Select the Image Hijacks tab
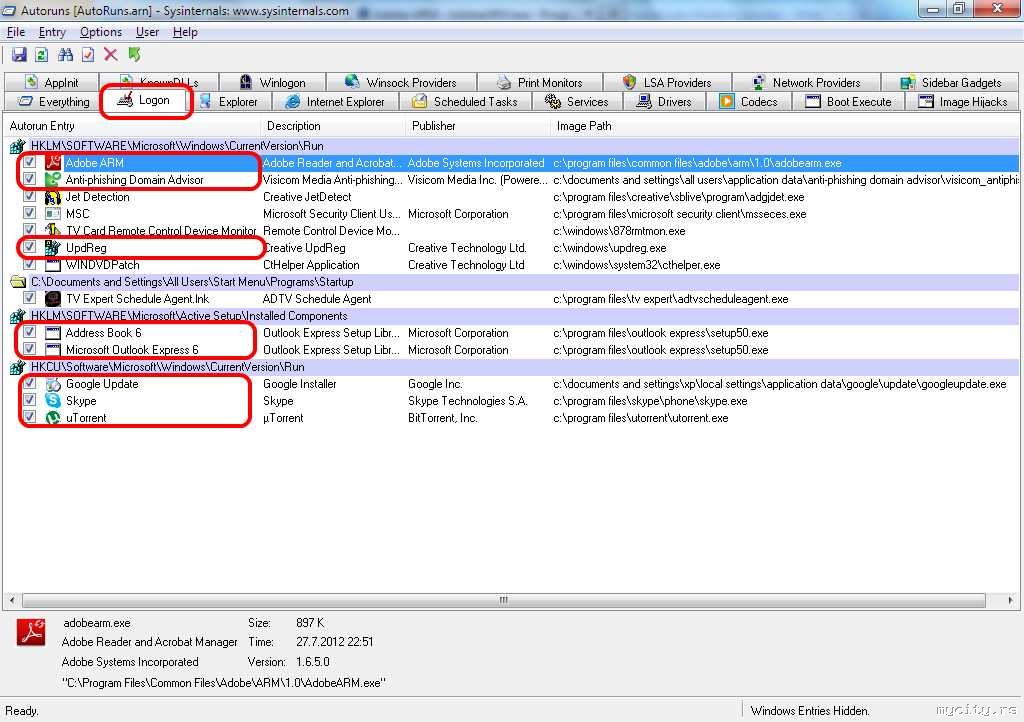 coord(963,102)
